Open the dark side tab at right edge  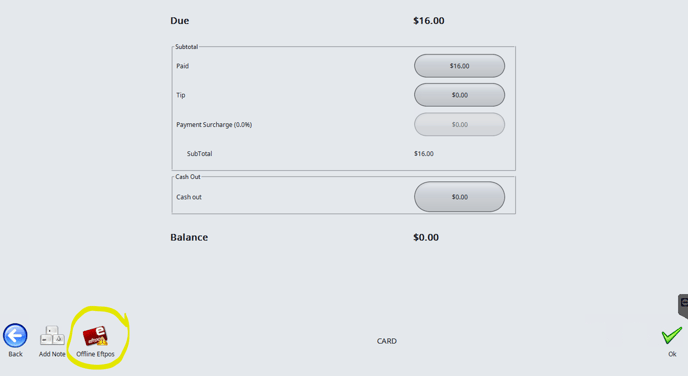coord(683,306)
